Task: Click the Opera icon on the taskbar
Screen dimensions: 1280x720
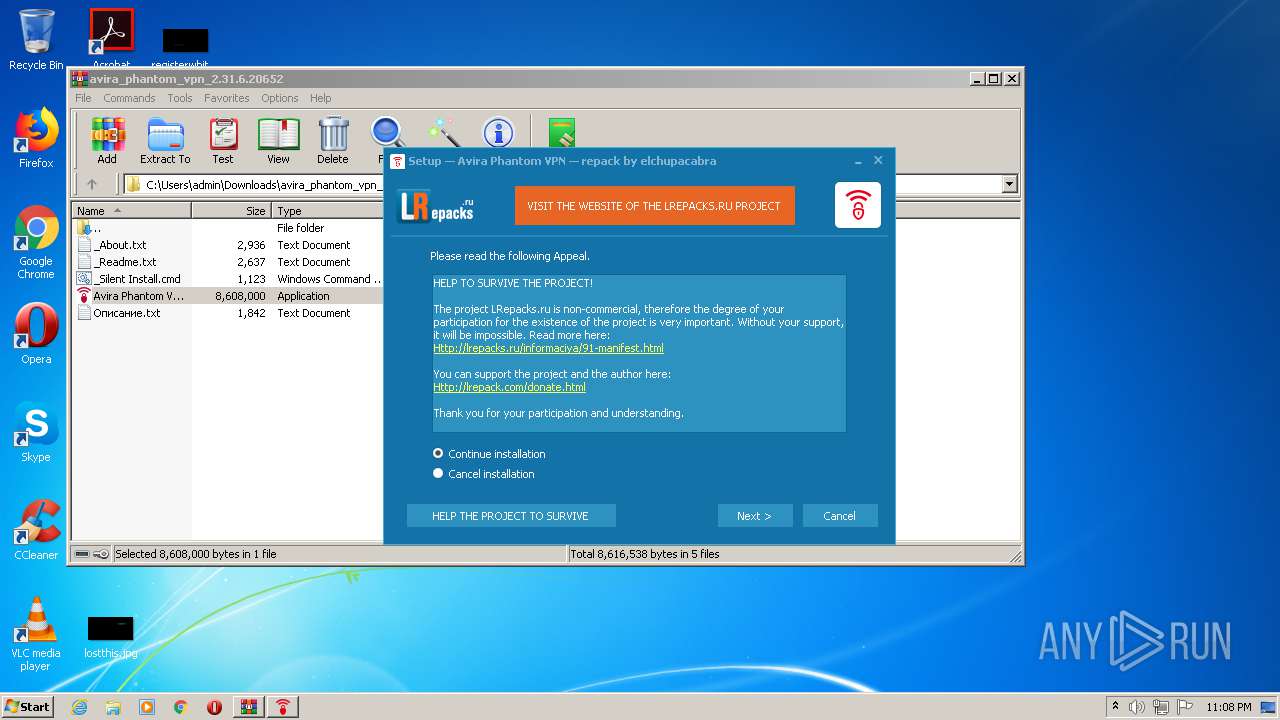Action: [x=214, y=707]
